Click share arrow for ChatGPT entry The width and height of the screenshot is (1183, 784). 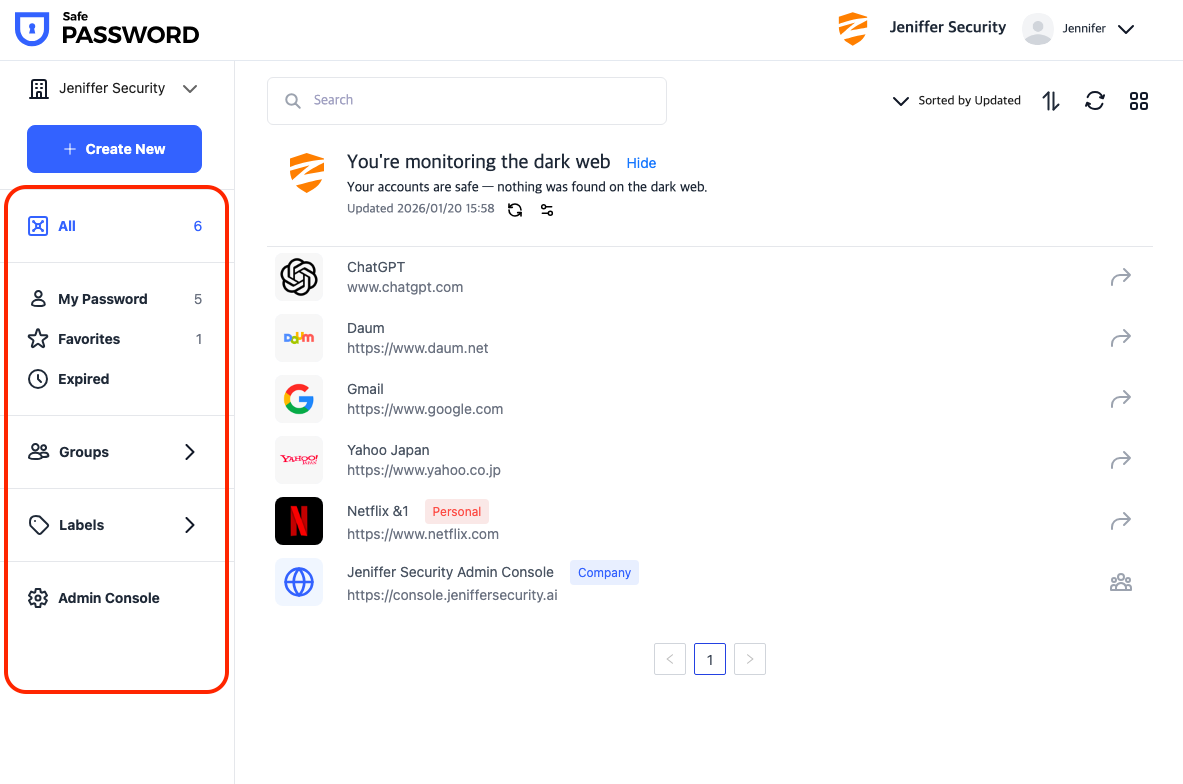click(x=1121, y=277)
